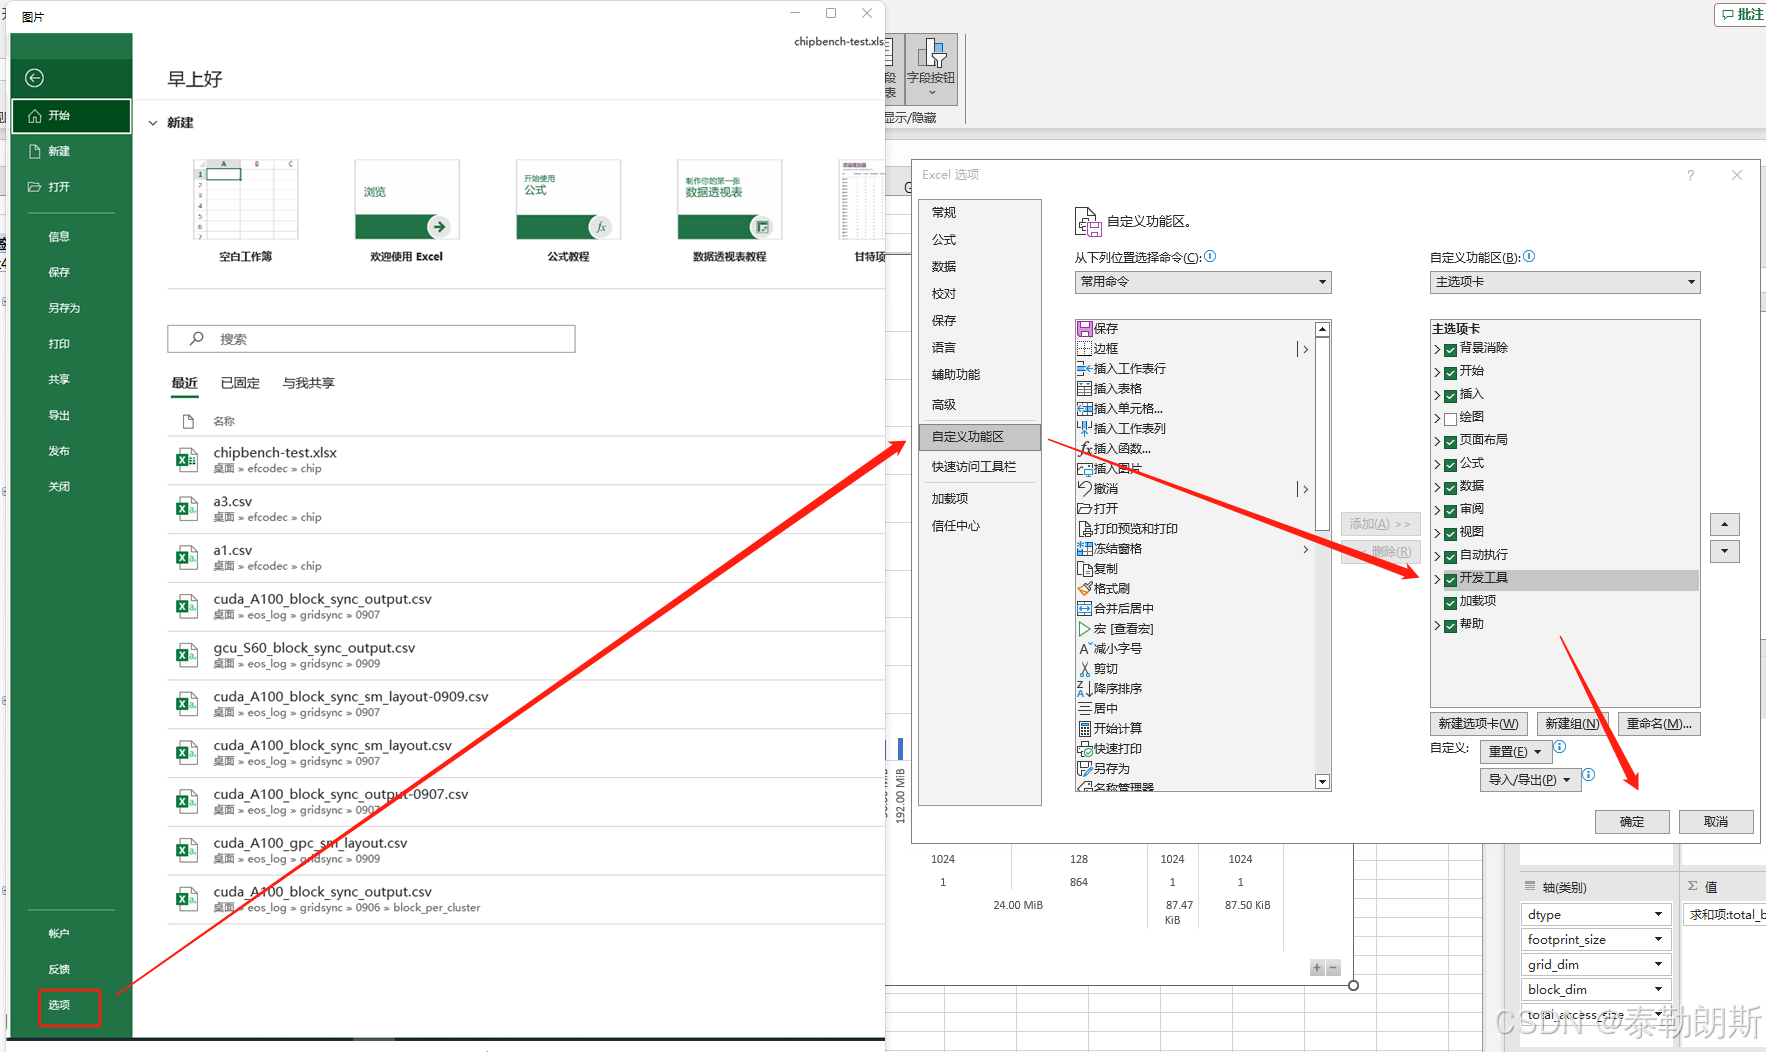Expand the 数据 tab tree node
This screenshot has height=1052, width=1766.
[1437, 488]
